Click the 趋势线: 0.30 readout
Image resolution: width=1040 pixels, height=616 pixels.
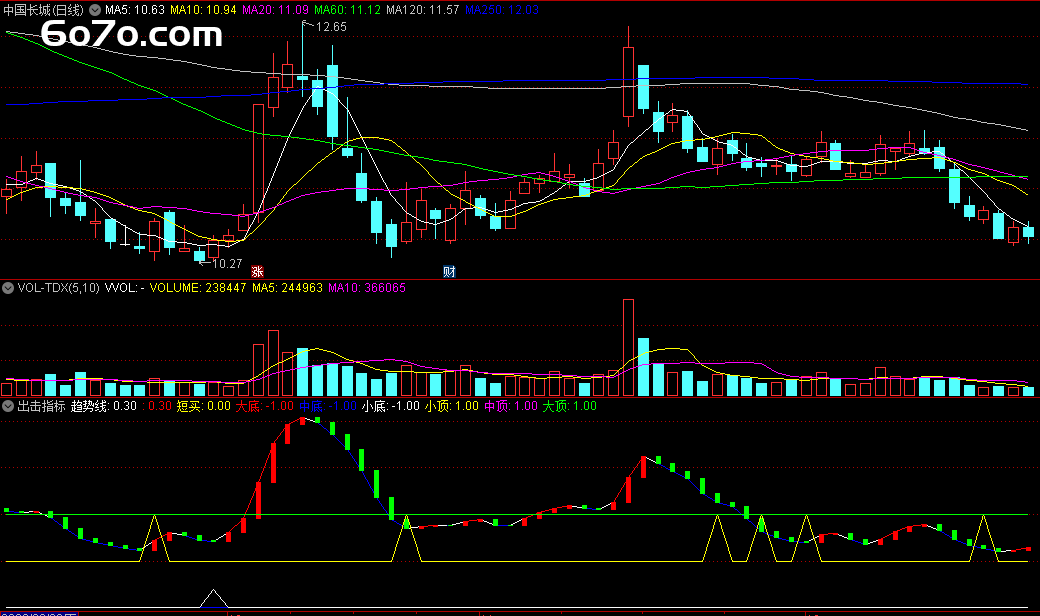click(104, 406)
